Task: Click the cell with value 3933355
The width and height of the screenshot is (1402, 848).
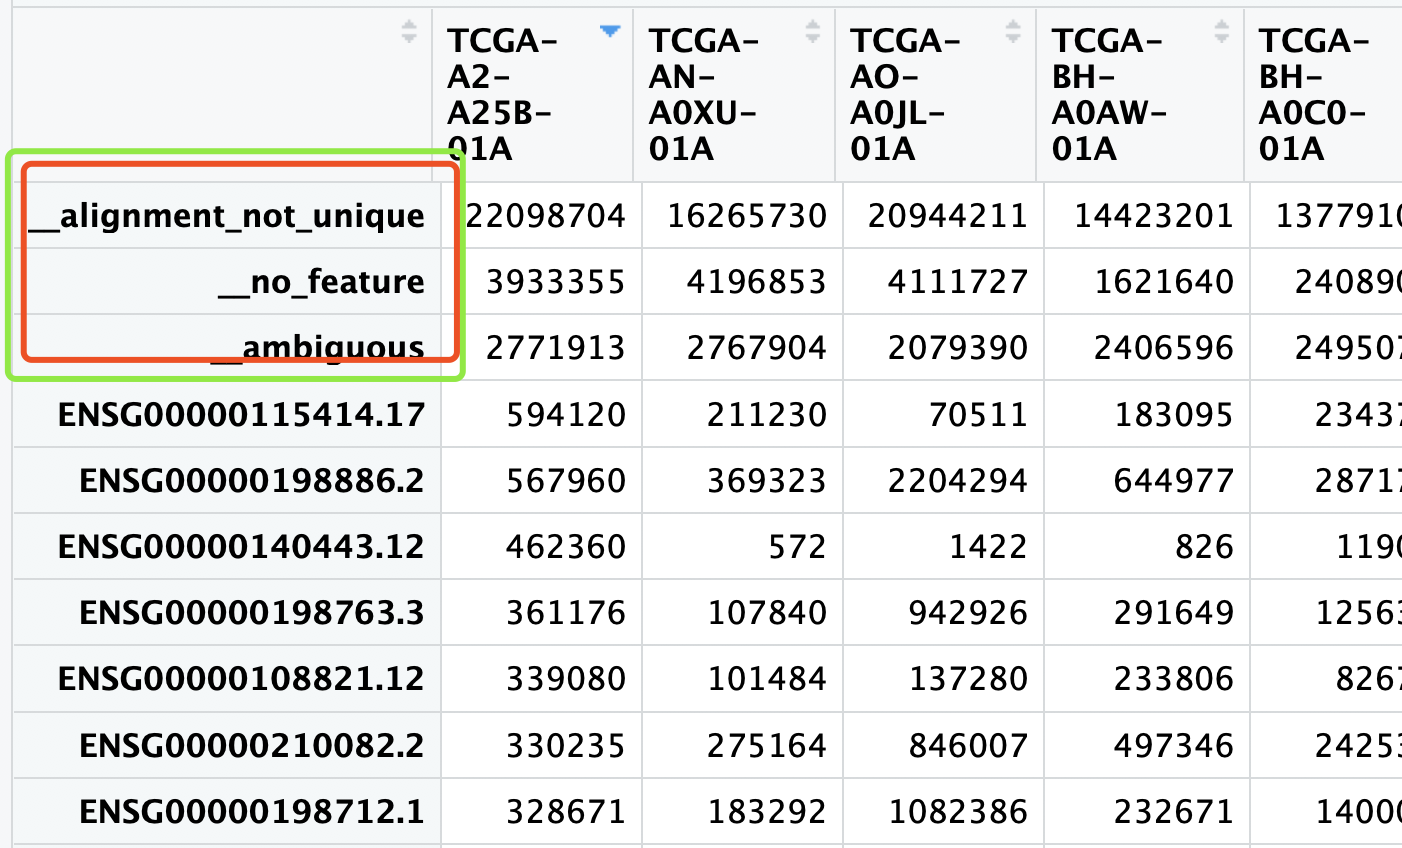Action: [541, 282]
